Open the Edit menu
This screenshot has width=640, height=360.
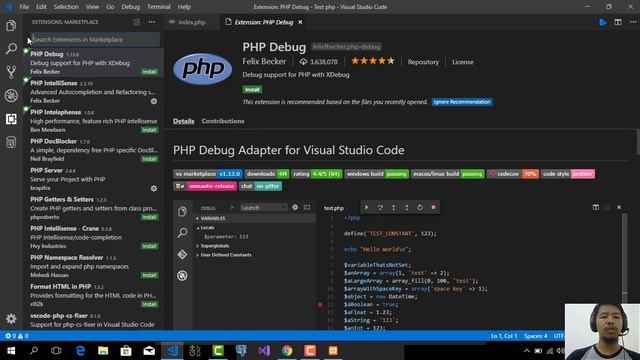pos(41,7)
